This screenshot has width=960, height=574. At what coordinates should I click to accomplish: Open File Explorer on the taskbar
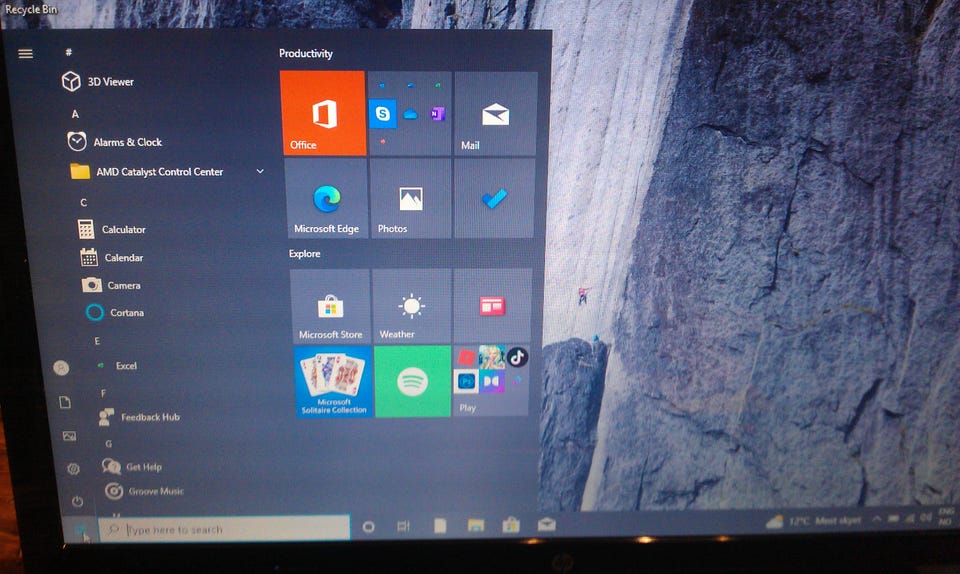click(x=476, y=525)
